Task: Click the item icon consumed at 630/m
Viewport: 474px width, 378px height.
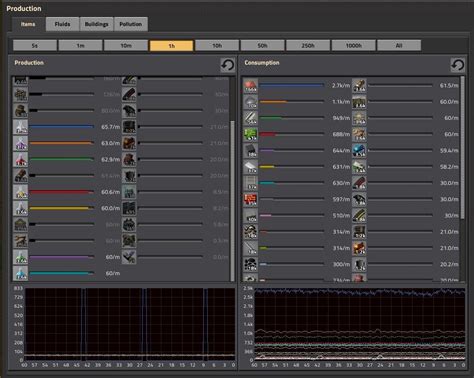Action: tap(250, 183)
